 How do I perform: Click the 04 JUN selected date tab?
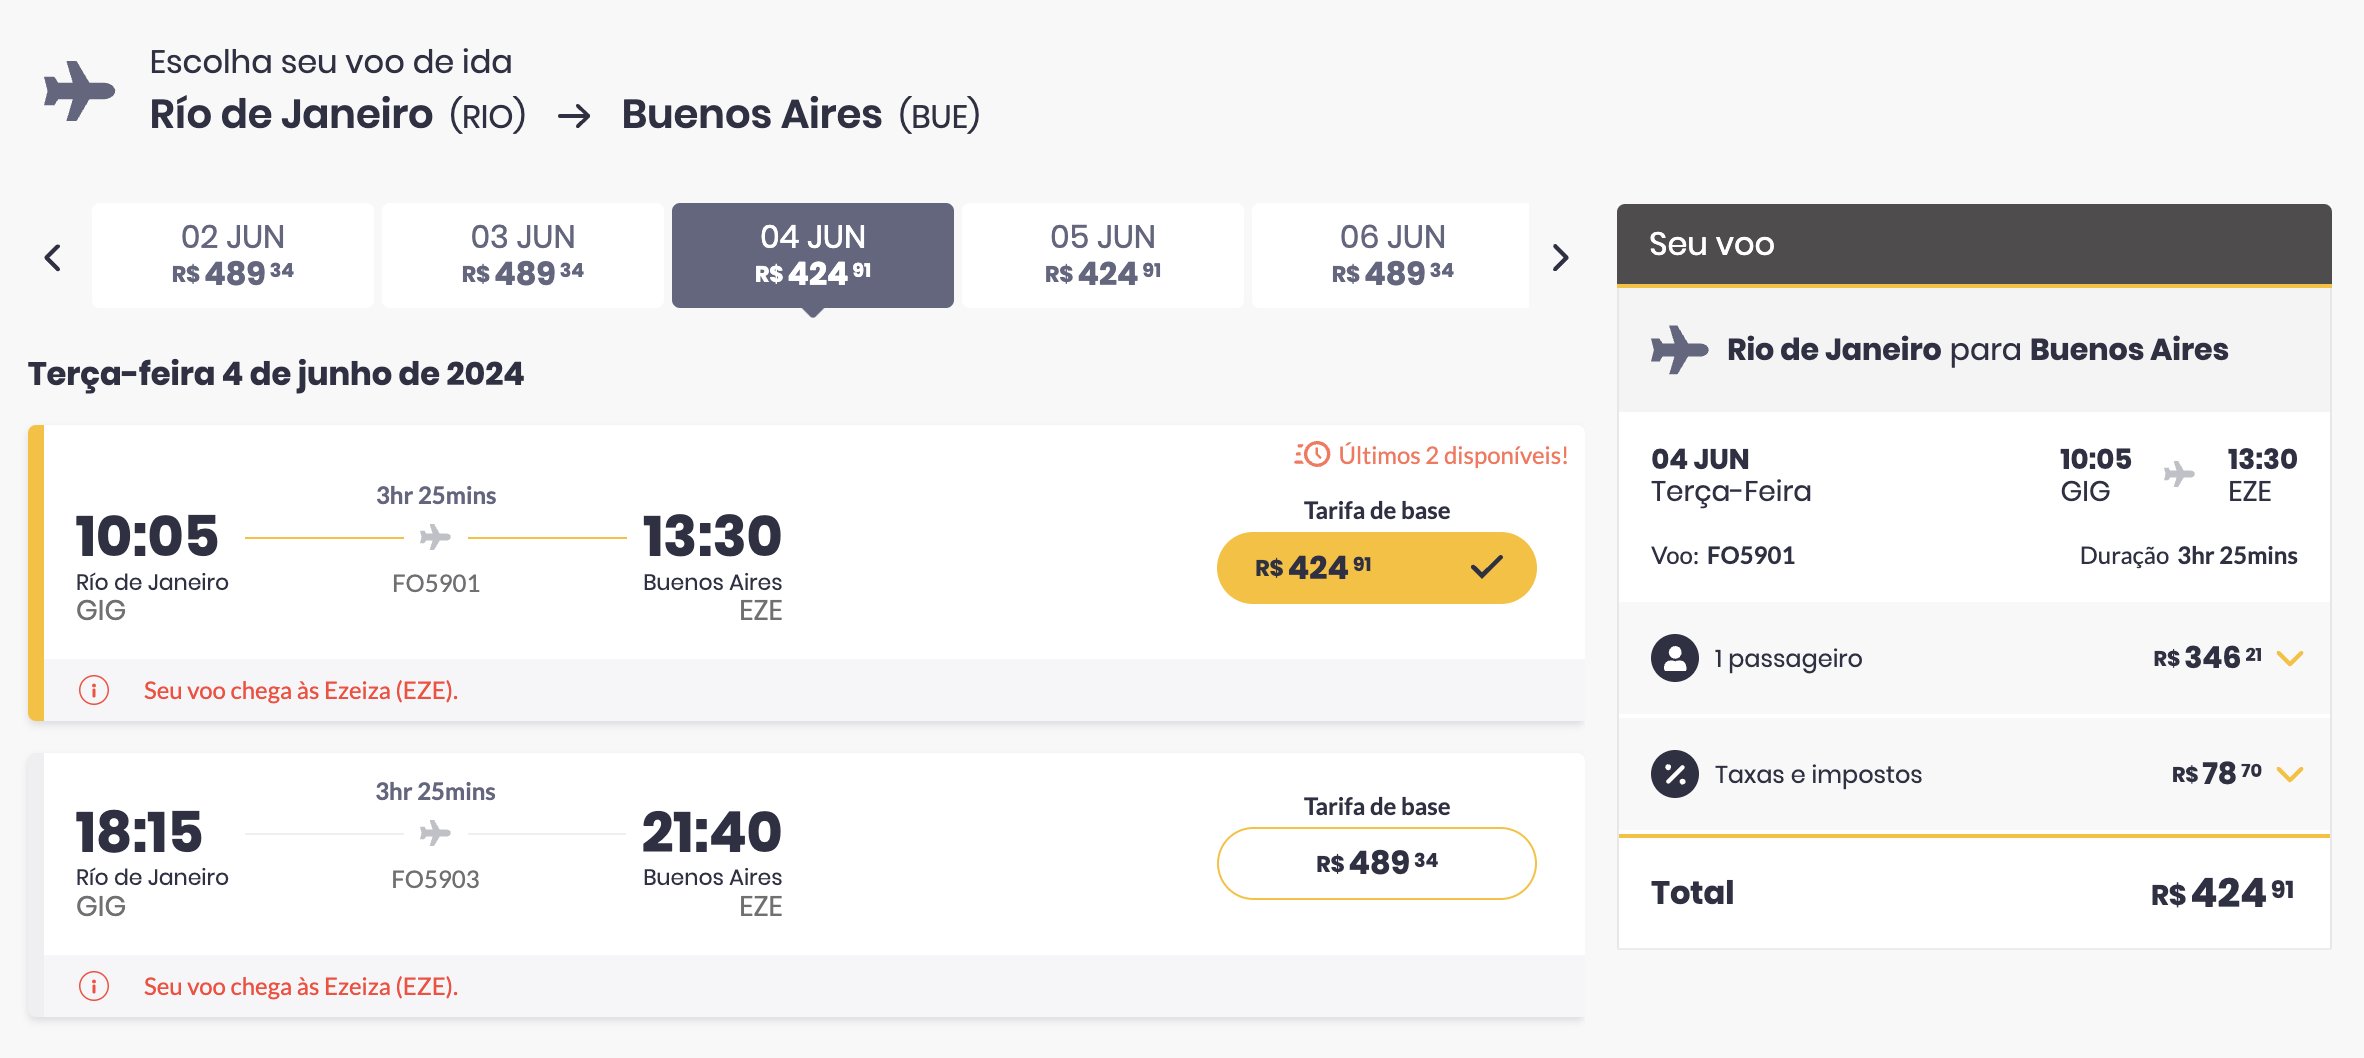[813, 256]
